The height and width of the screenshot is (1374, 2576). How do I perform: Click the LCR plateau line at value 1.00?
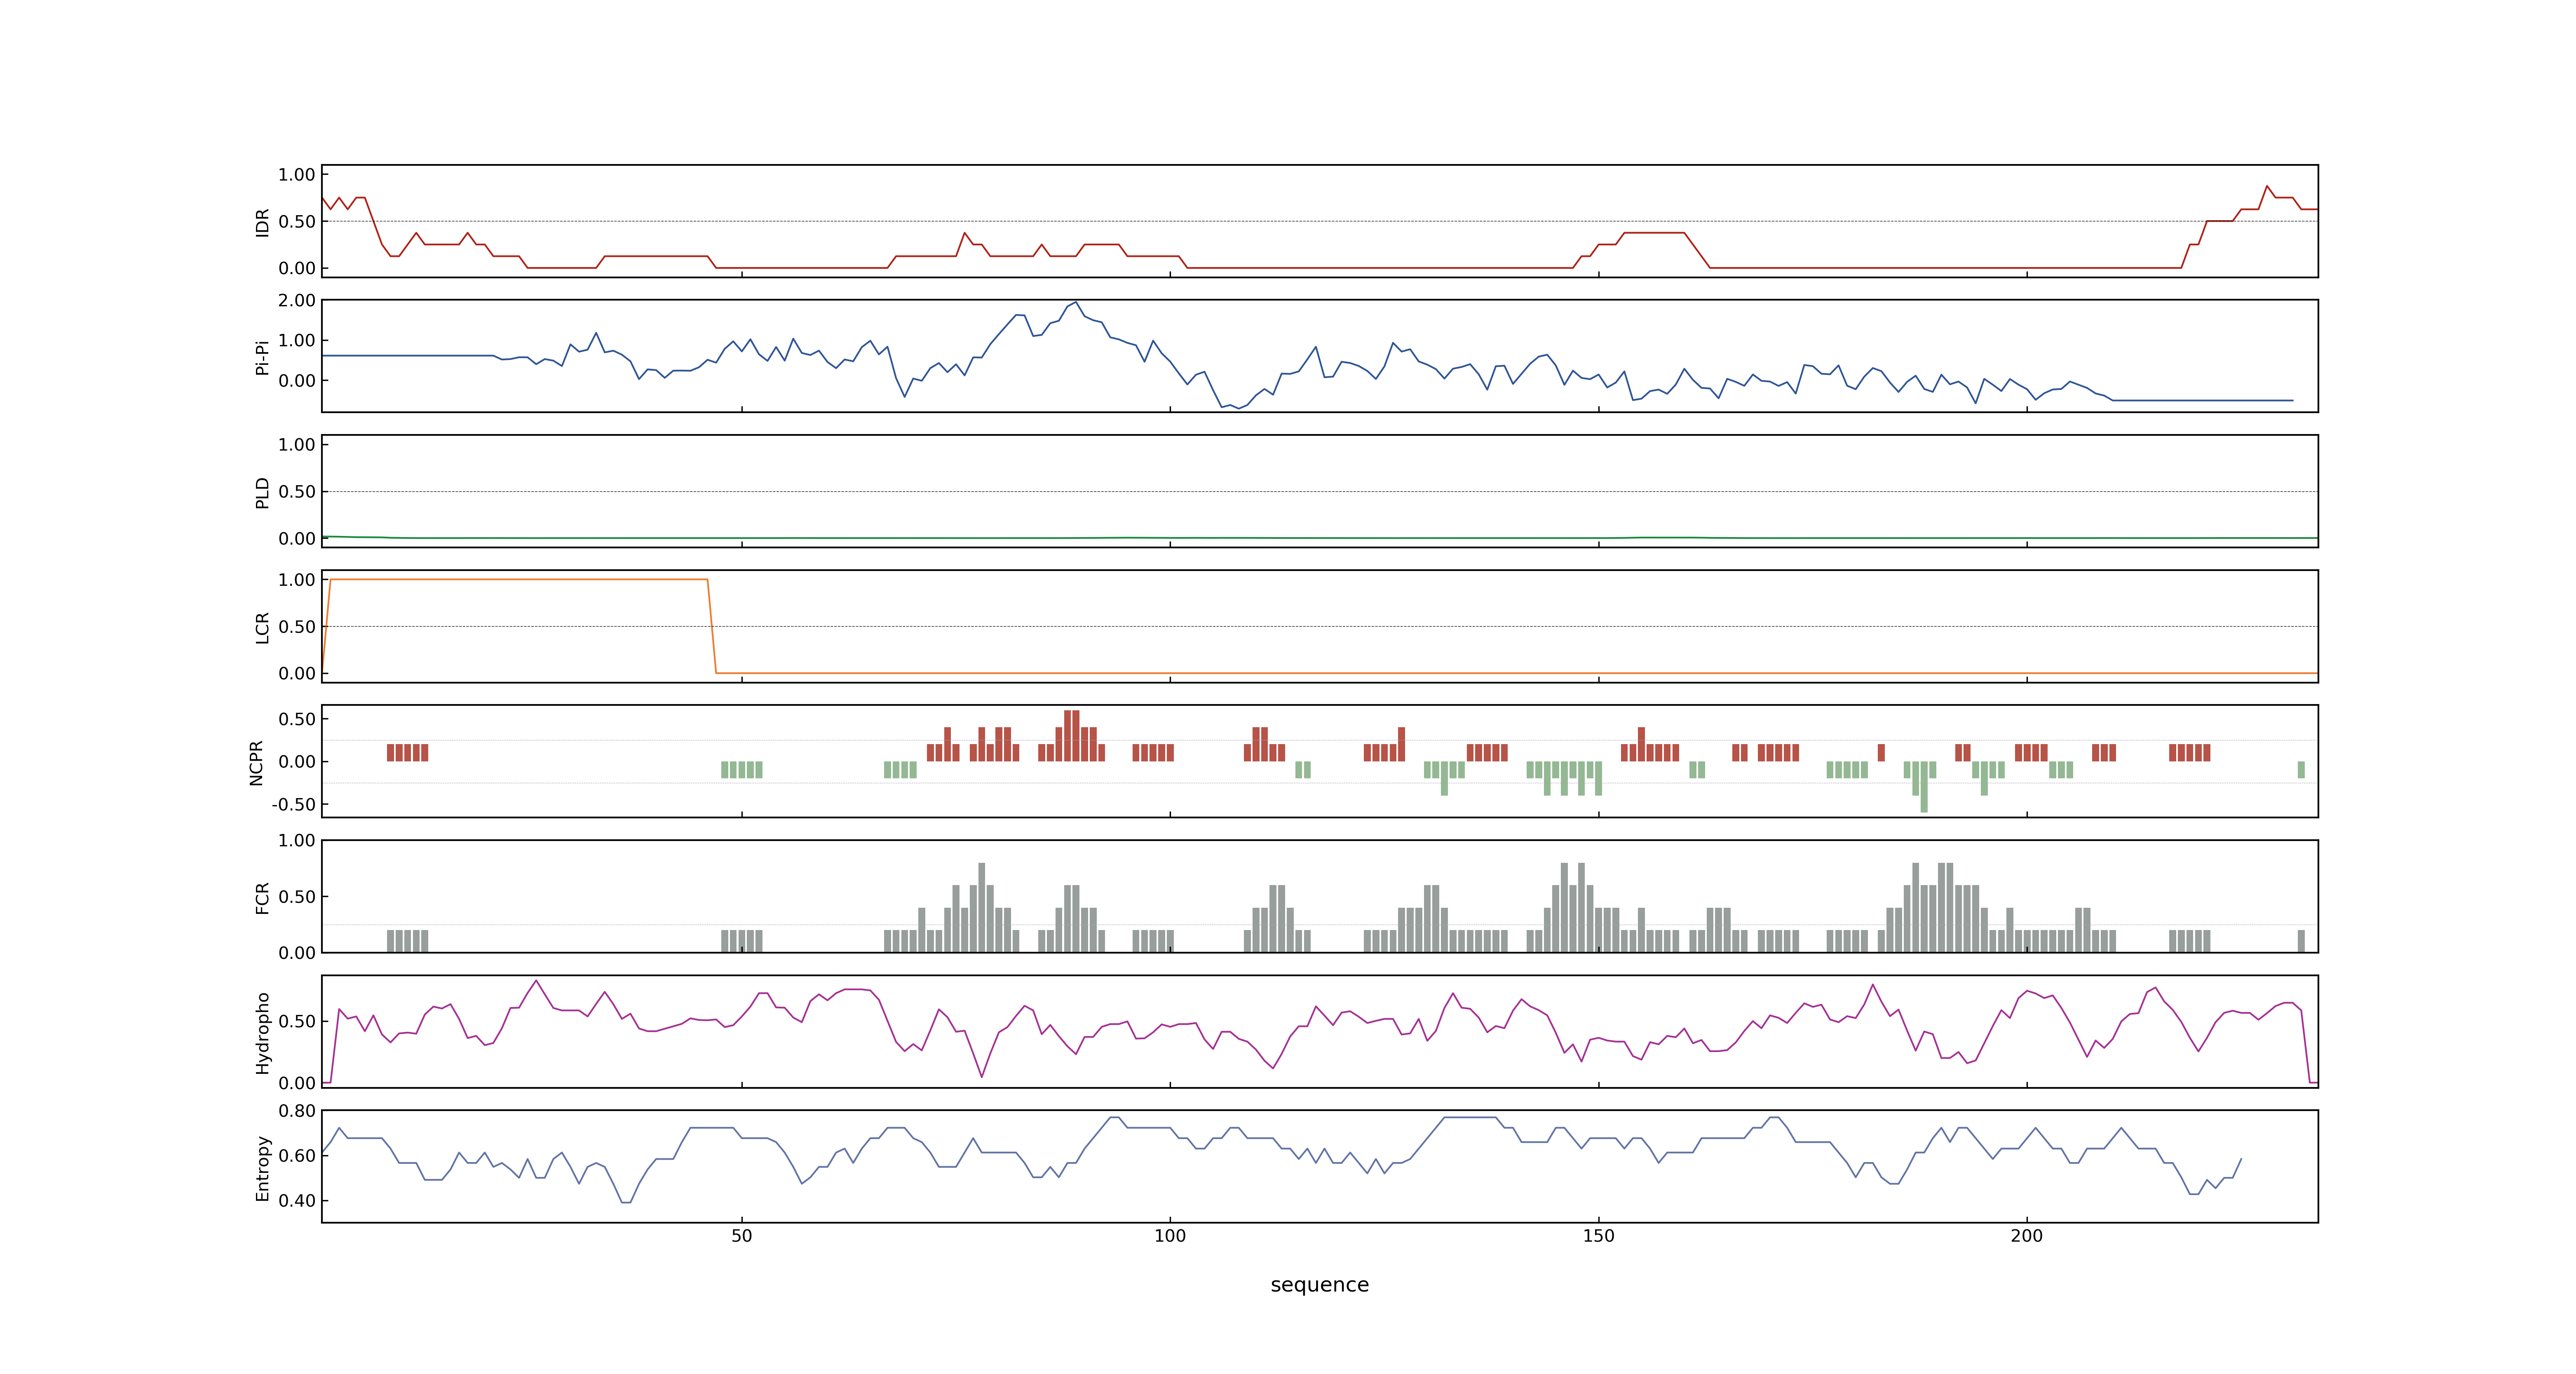[x=518, y=579]
